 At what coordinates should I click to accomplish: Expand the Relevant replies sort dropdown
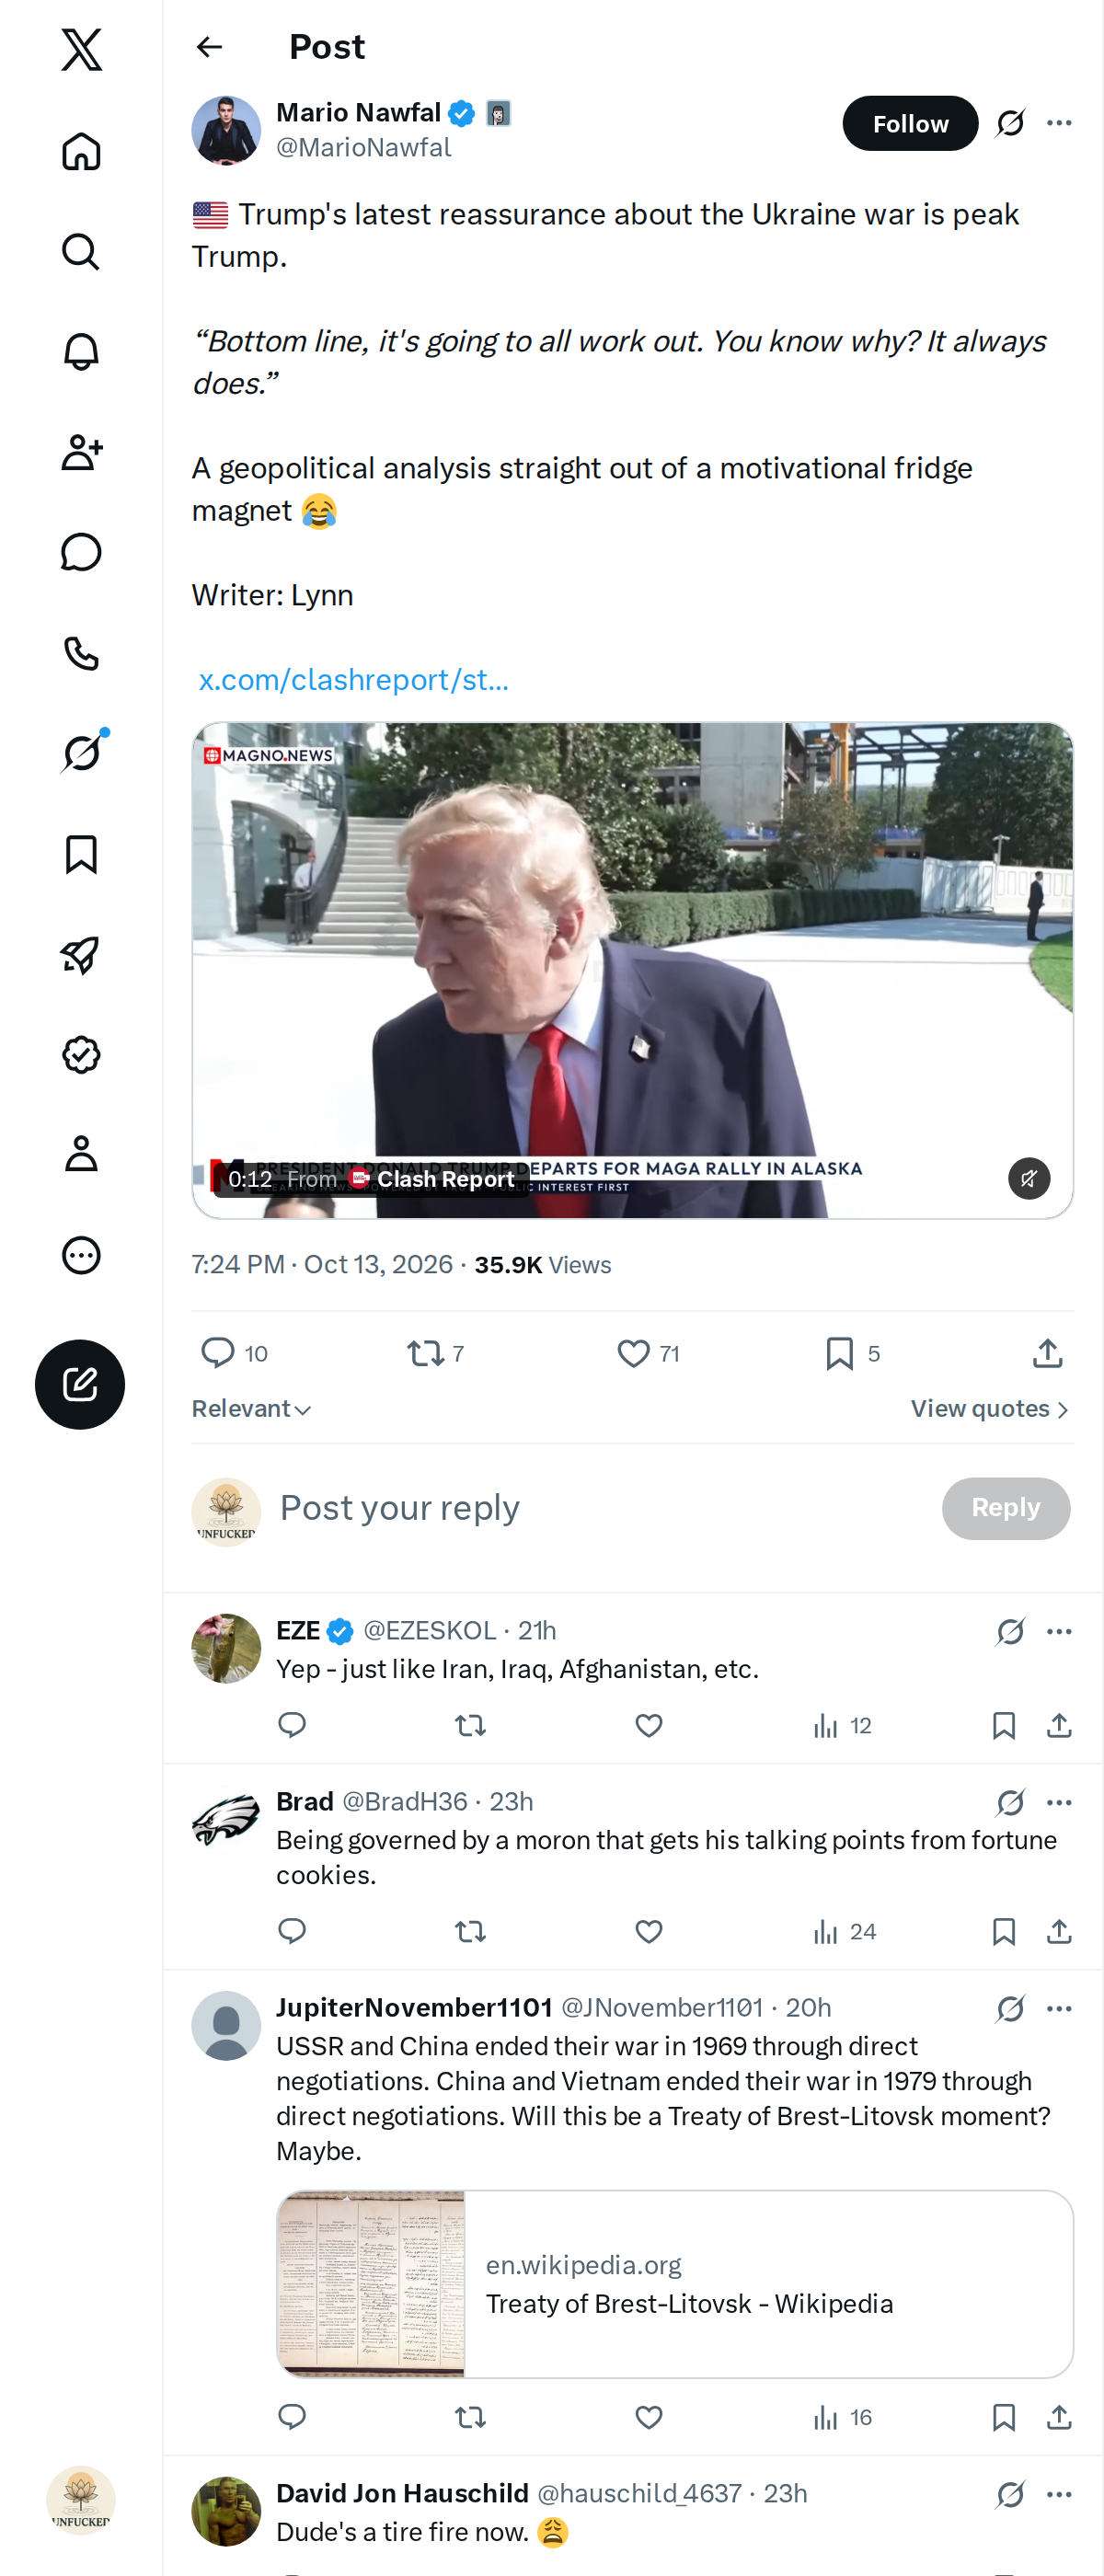pyautogui.click(x=251, y=1408)
